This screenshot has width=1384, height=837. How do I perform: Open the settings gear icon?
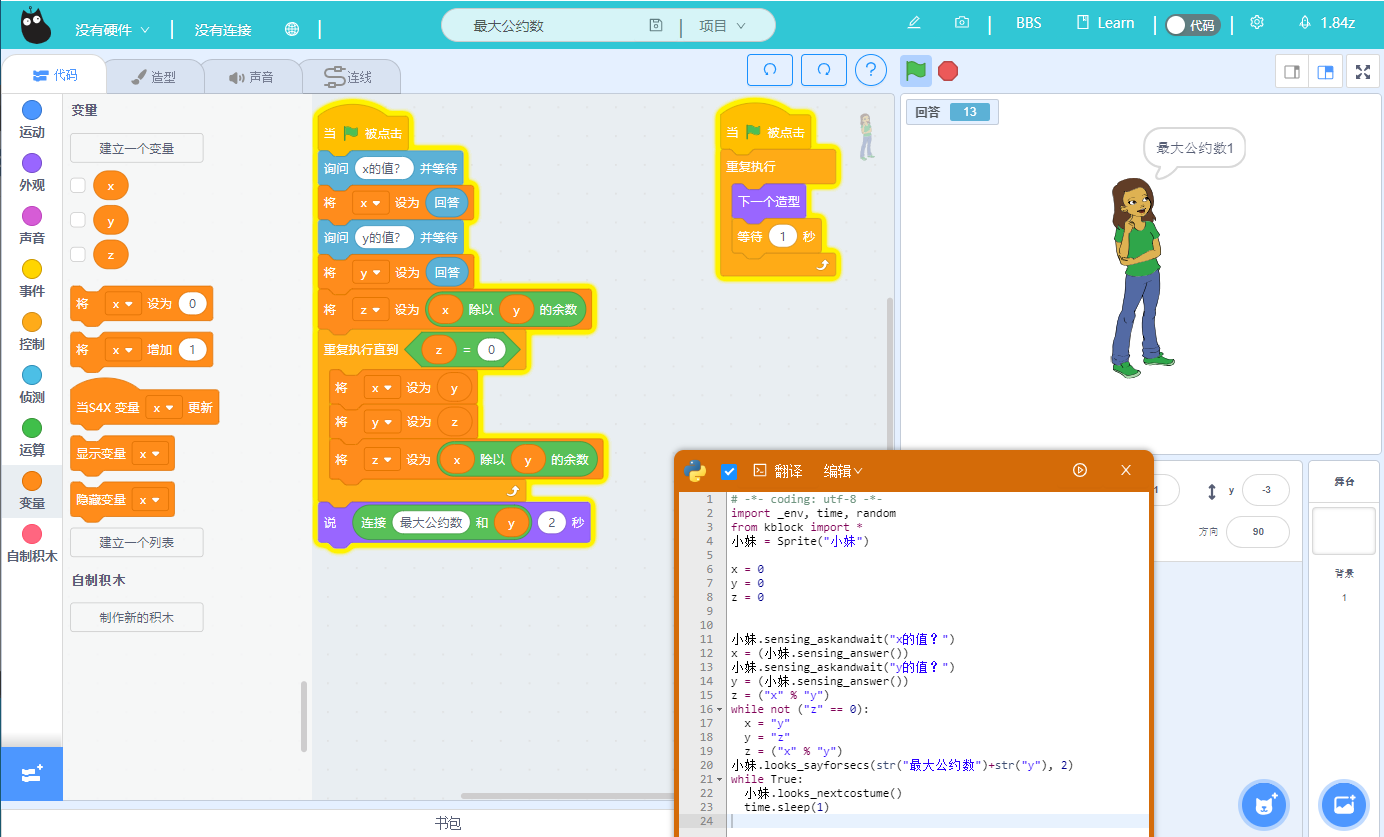[1257, 23]
